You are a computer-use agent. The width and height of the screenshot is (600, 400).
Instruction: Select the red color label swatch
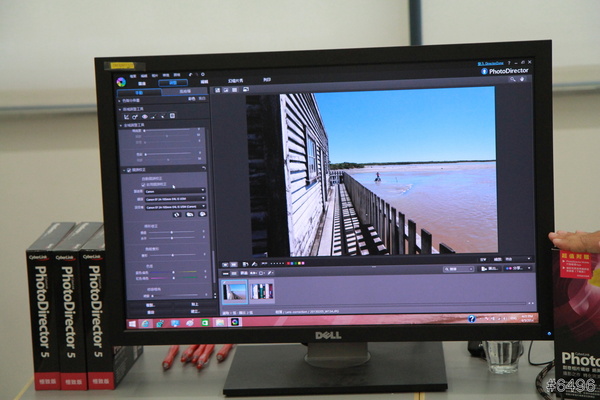(288, 263)
